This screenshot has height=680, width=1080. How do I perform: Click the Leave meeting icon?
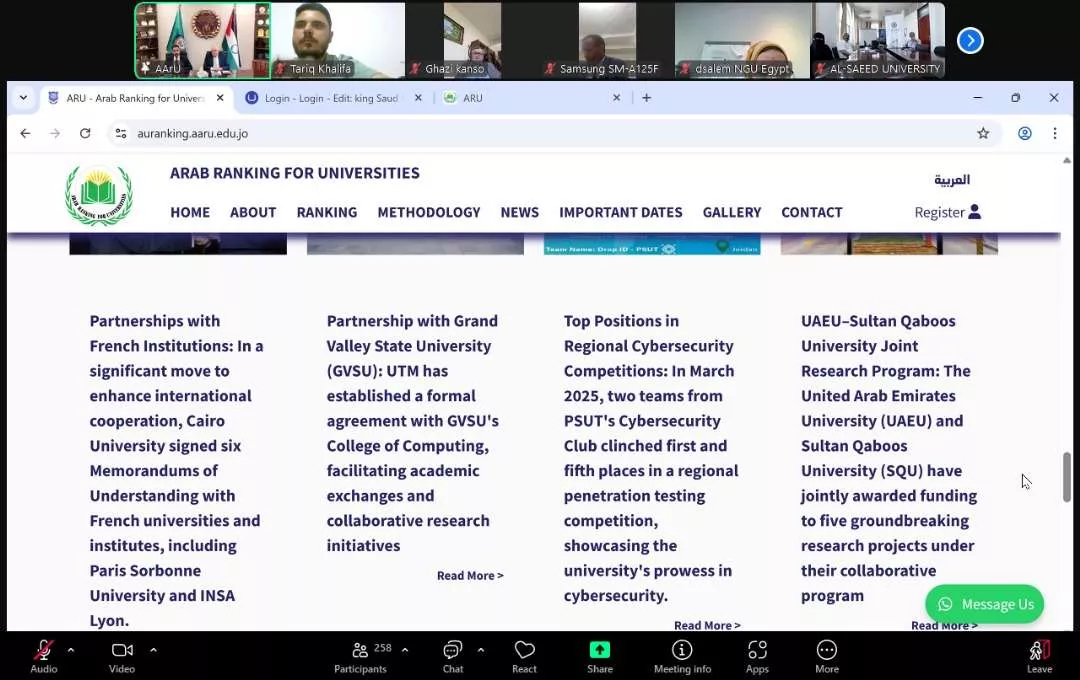[x=1039, y=650]
